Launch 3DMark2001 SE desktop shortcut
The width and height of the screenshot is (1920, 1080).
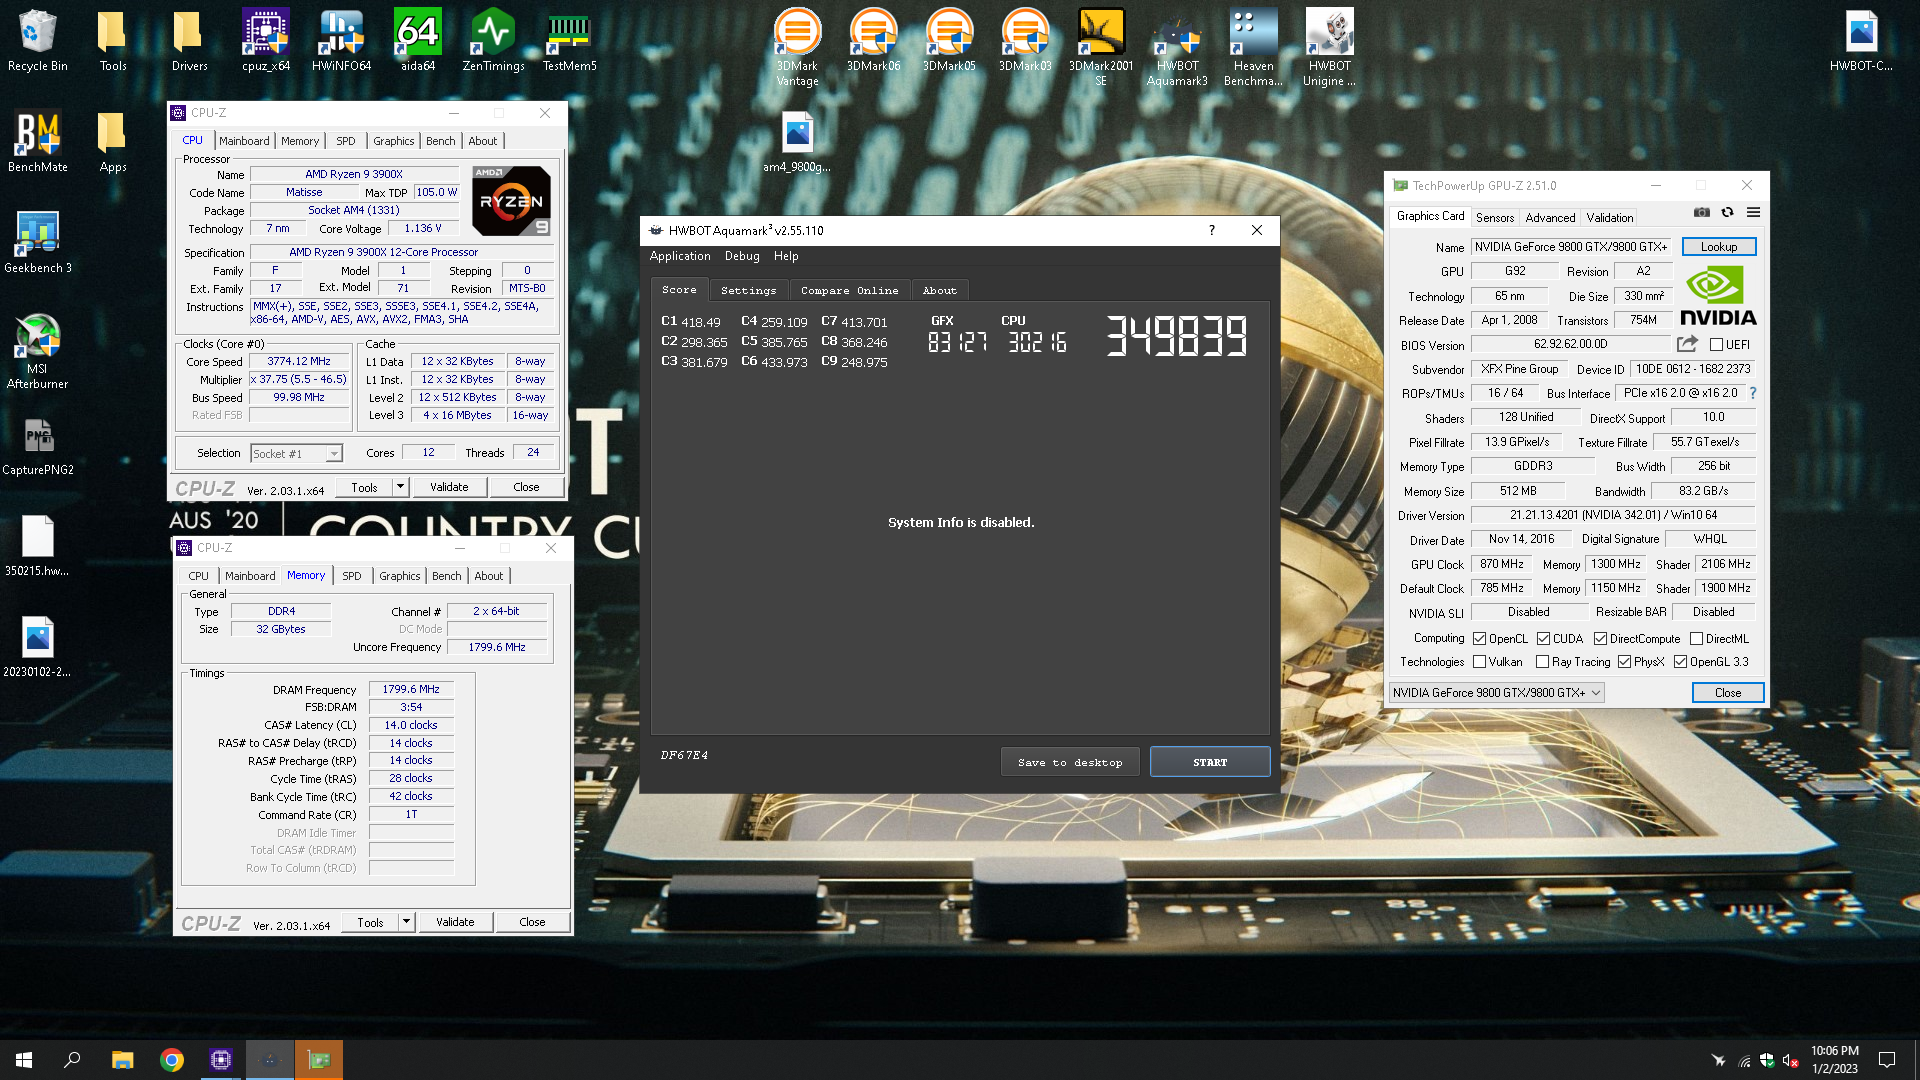pyautogui.click(x=1101, y=47)
